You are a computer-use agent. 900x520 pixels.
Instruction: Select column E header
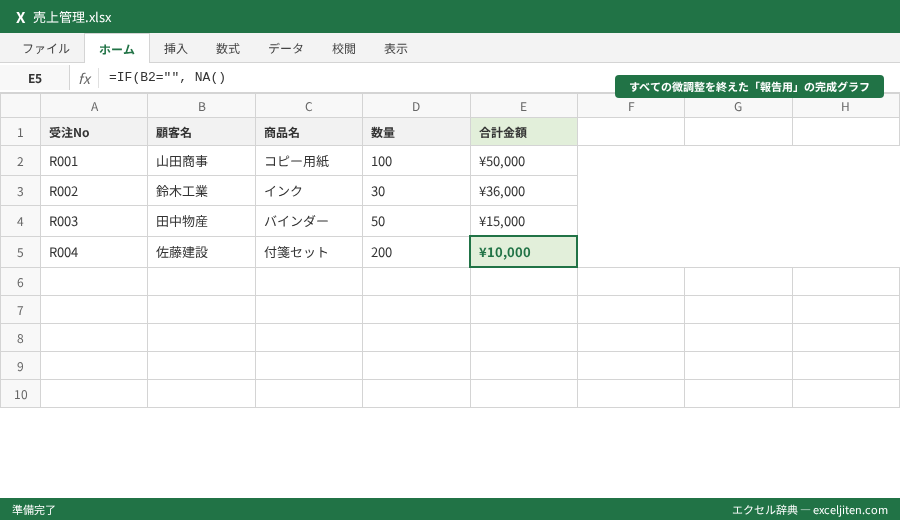pos(523,106)
